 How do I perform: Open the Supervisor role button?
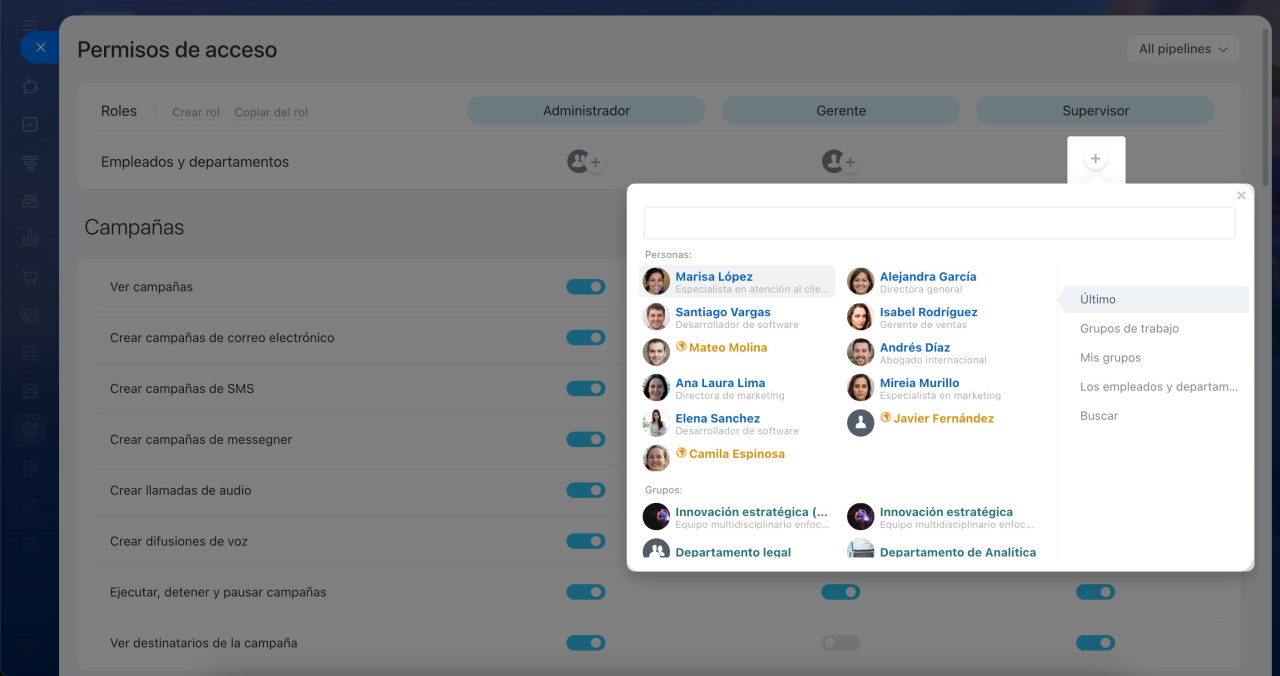pos(1096,111)
